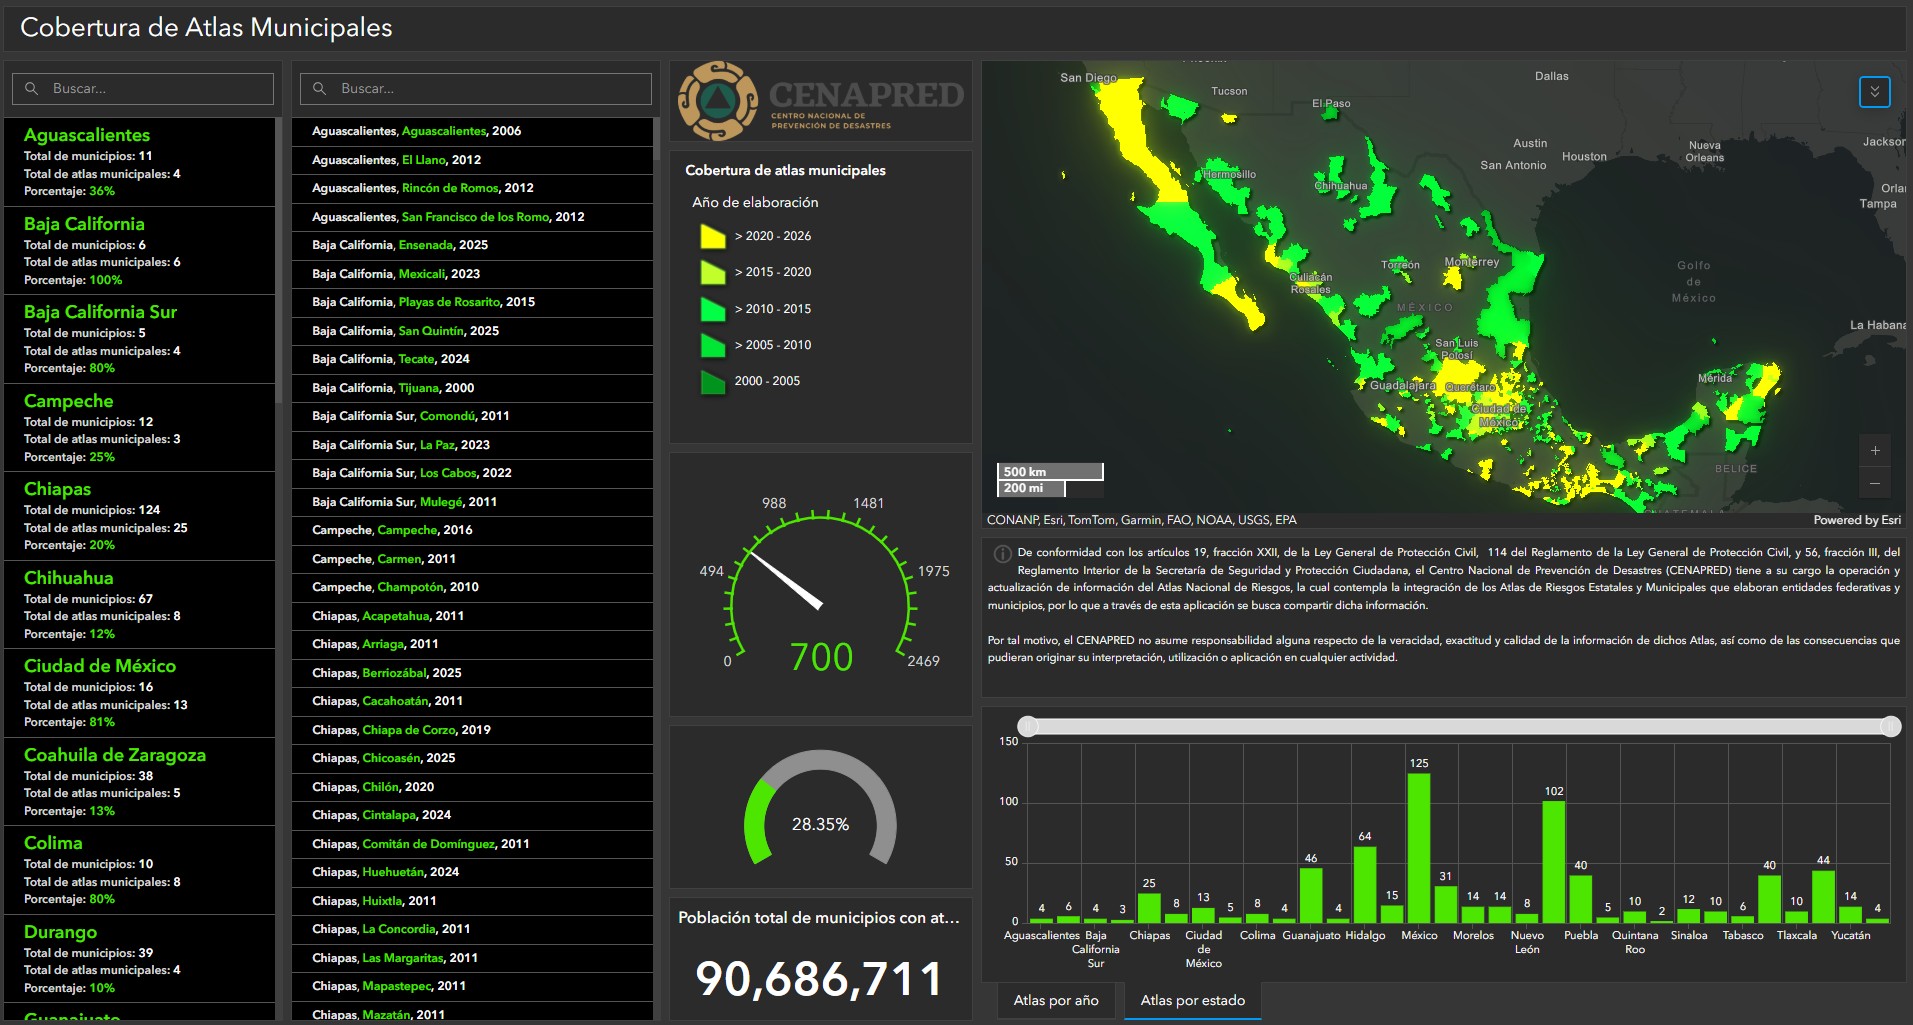This screenshot has height=1025, width=1913.
Task: Click the > 2015 - 2020 legend swatch
Action: [x=712, y=272]
